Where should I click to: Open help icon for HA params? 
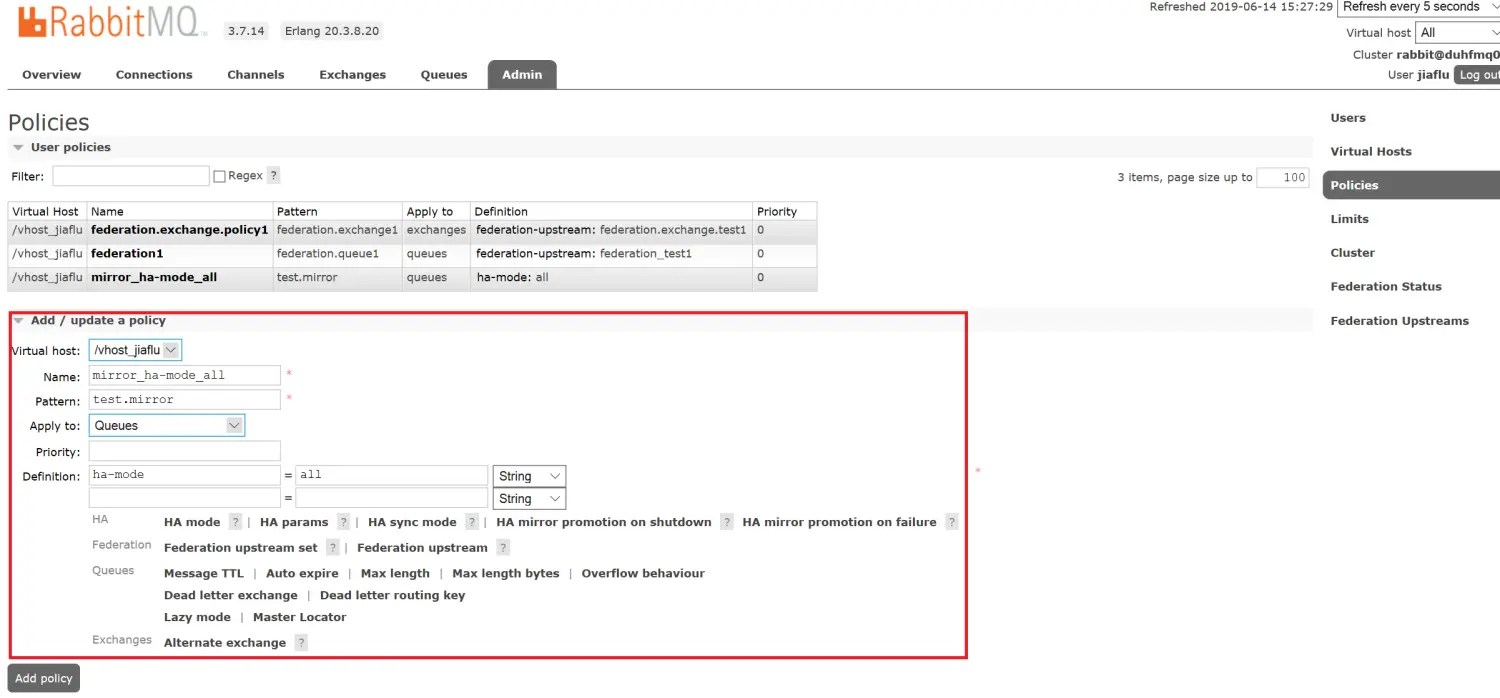coord(343,522)
